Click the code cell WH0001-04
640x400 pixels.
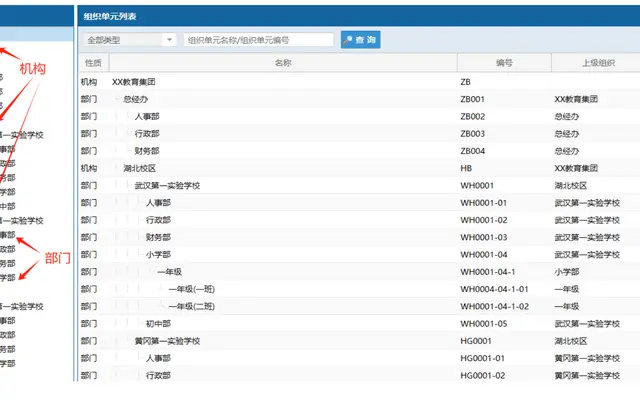(484, 254)
